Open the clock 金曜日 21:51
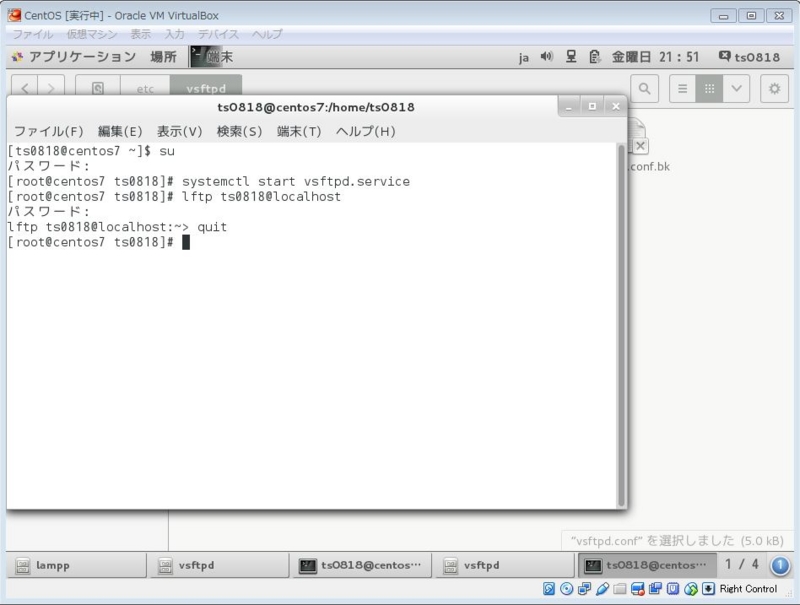Image resolution: width=800 pixels, height=605 pixels. pos(656,57)
